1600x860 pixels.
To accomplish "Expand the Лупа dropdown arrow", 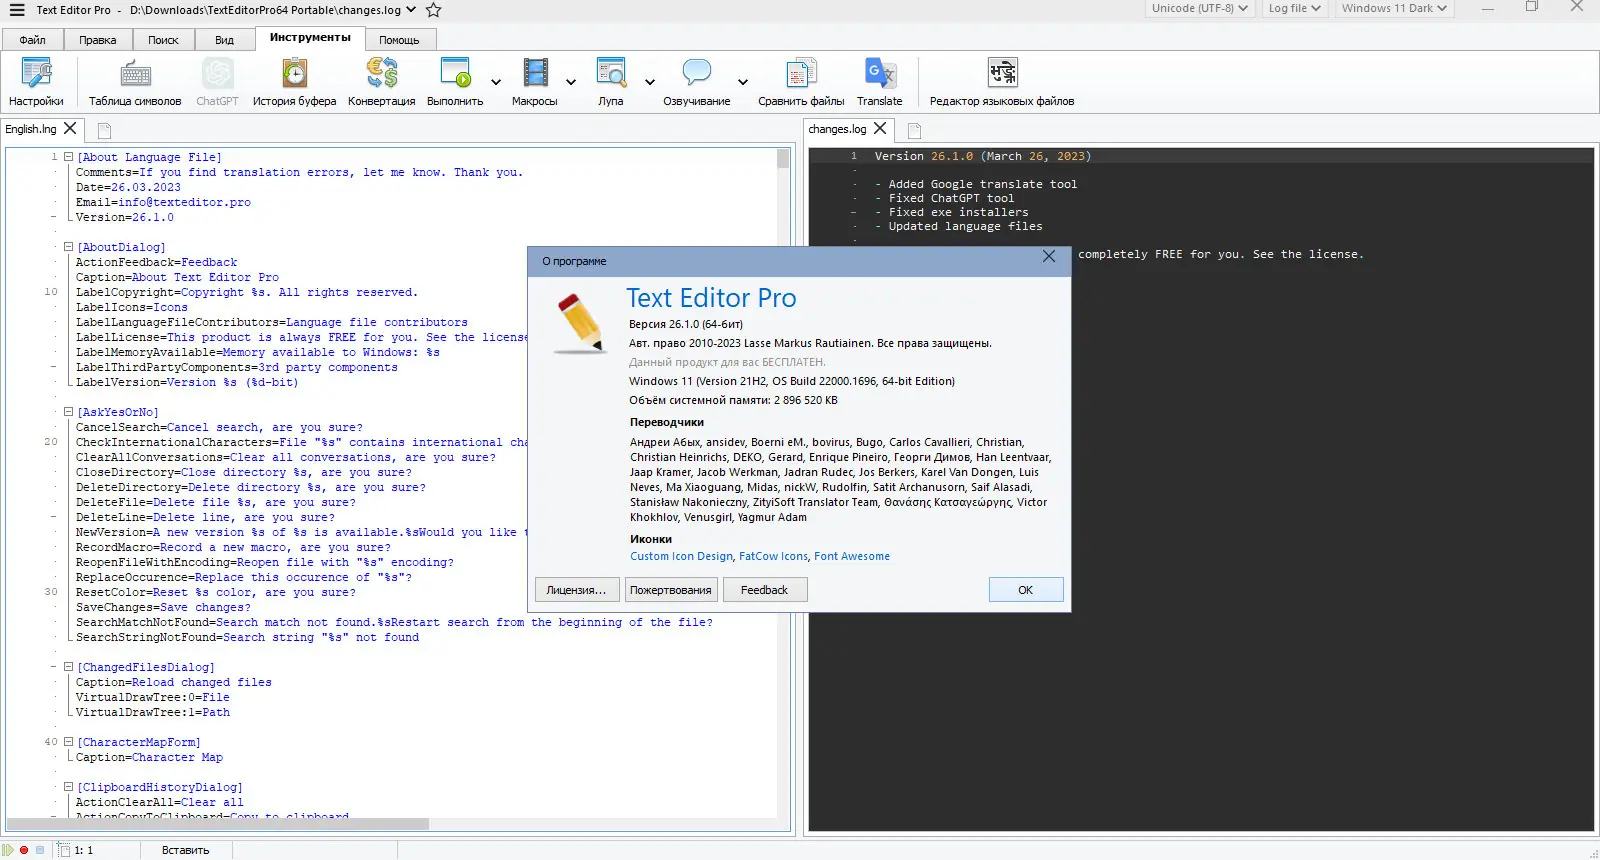I will pyautogui.click(x=650, y=82).
